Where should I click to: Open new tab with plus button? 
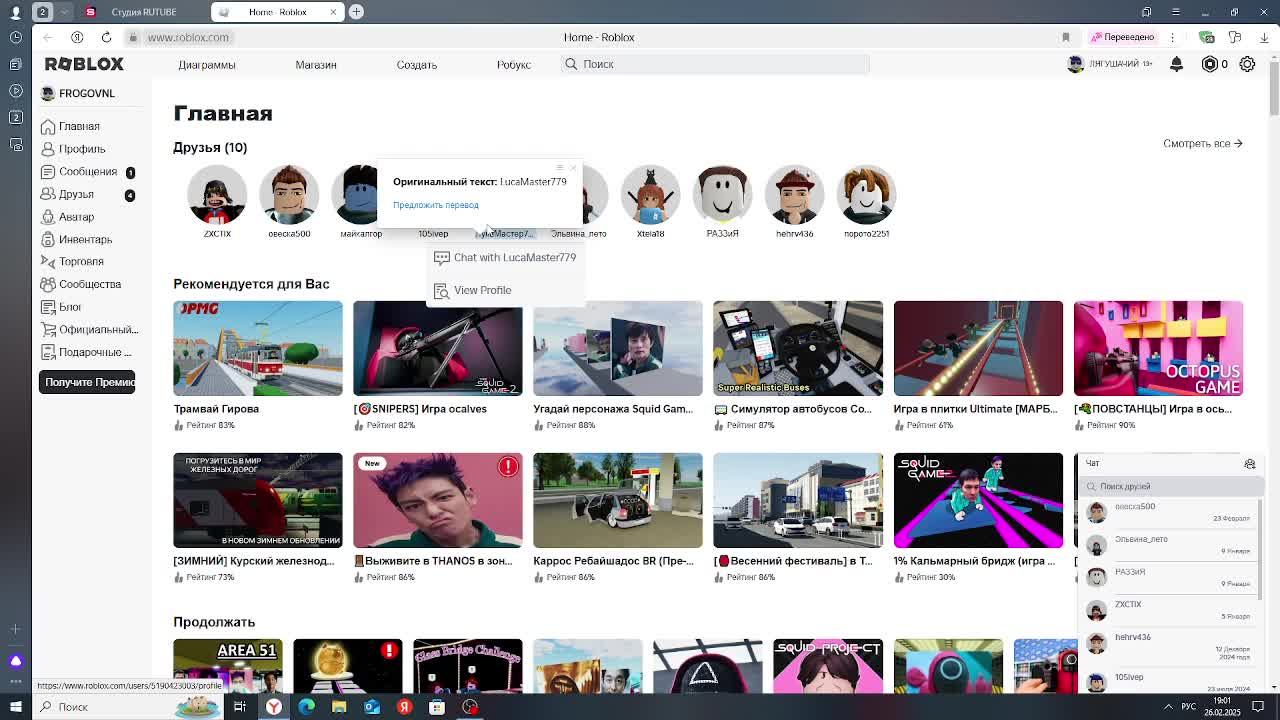click(x=356, y=12)
